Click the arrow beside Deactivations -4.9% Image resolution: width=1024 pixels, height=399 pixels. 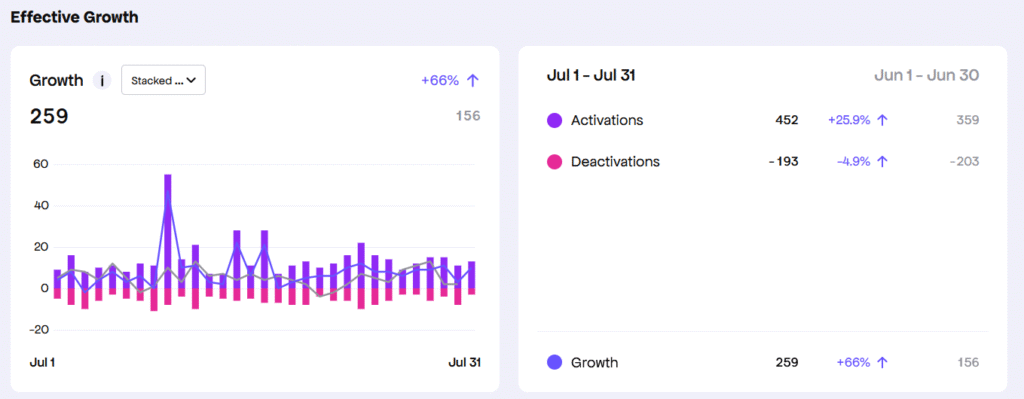[882, 161]
